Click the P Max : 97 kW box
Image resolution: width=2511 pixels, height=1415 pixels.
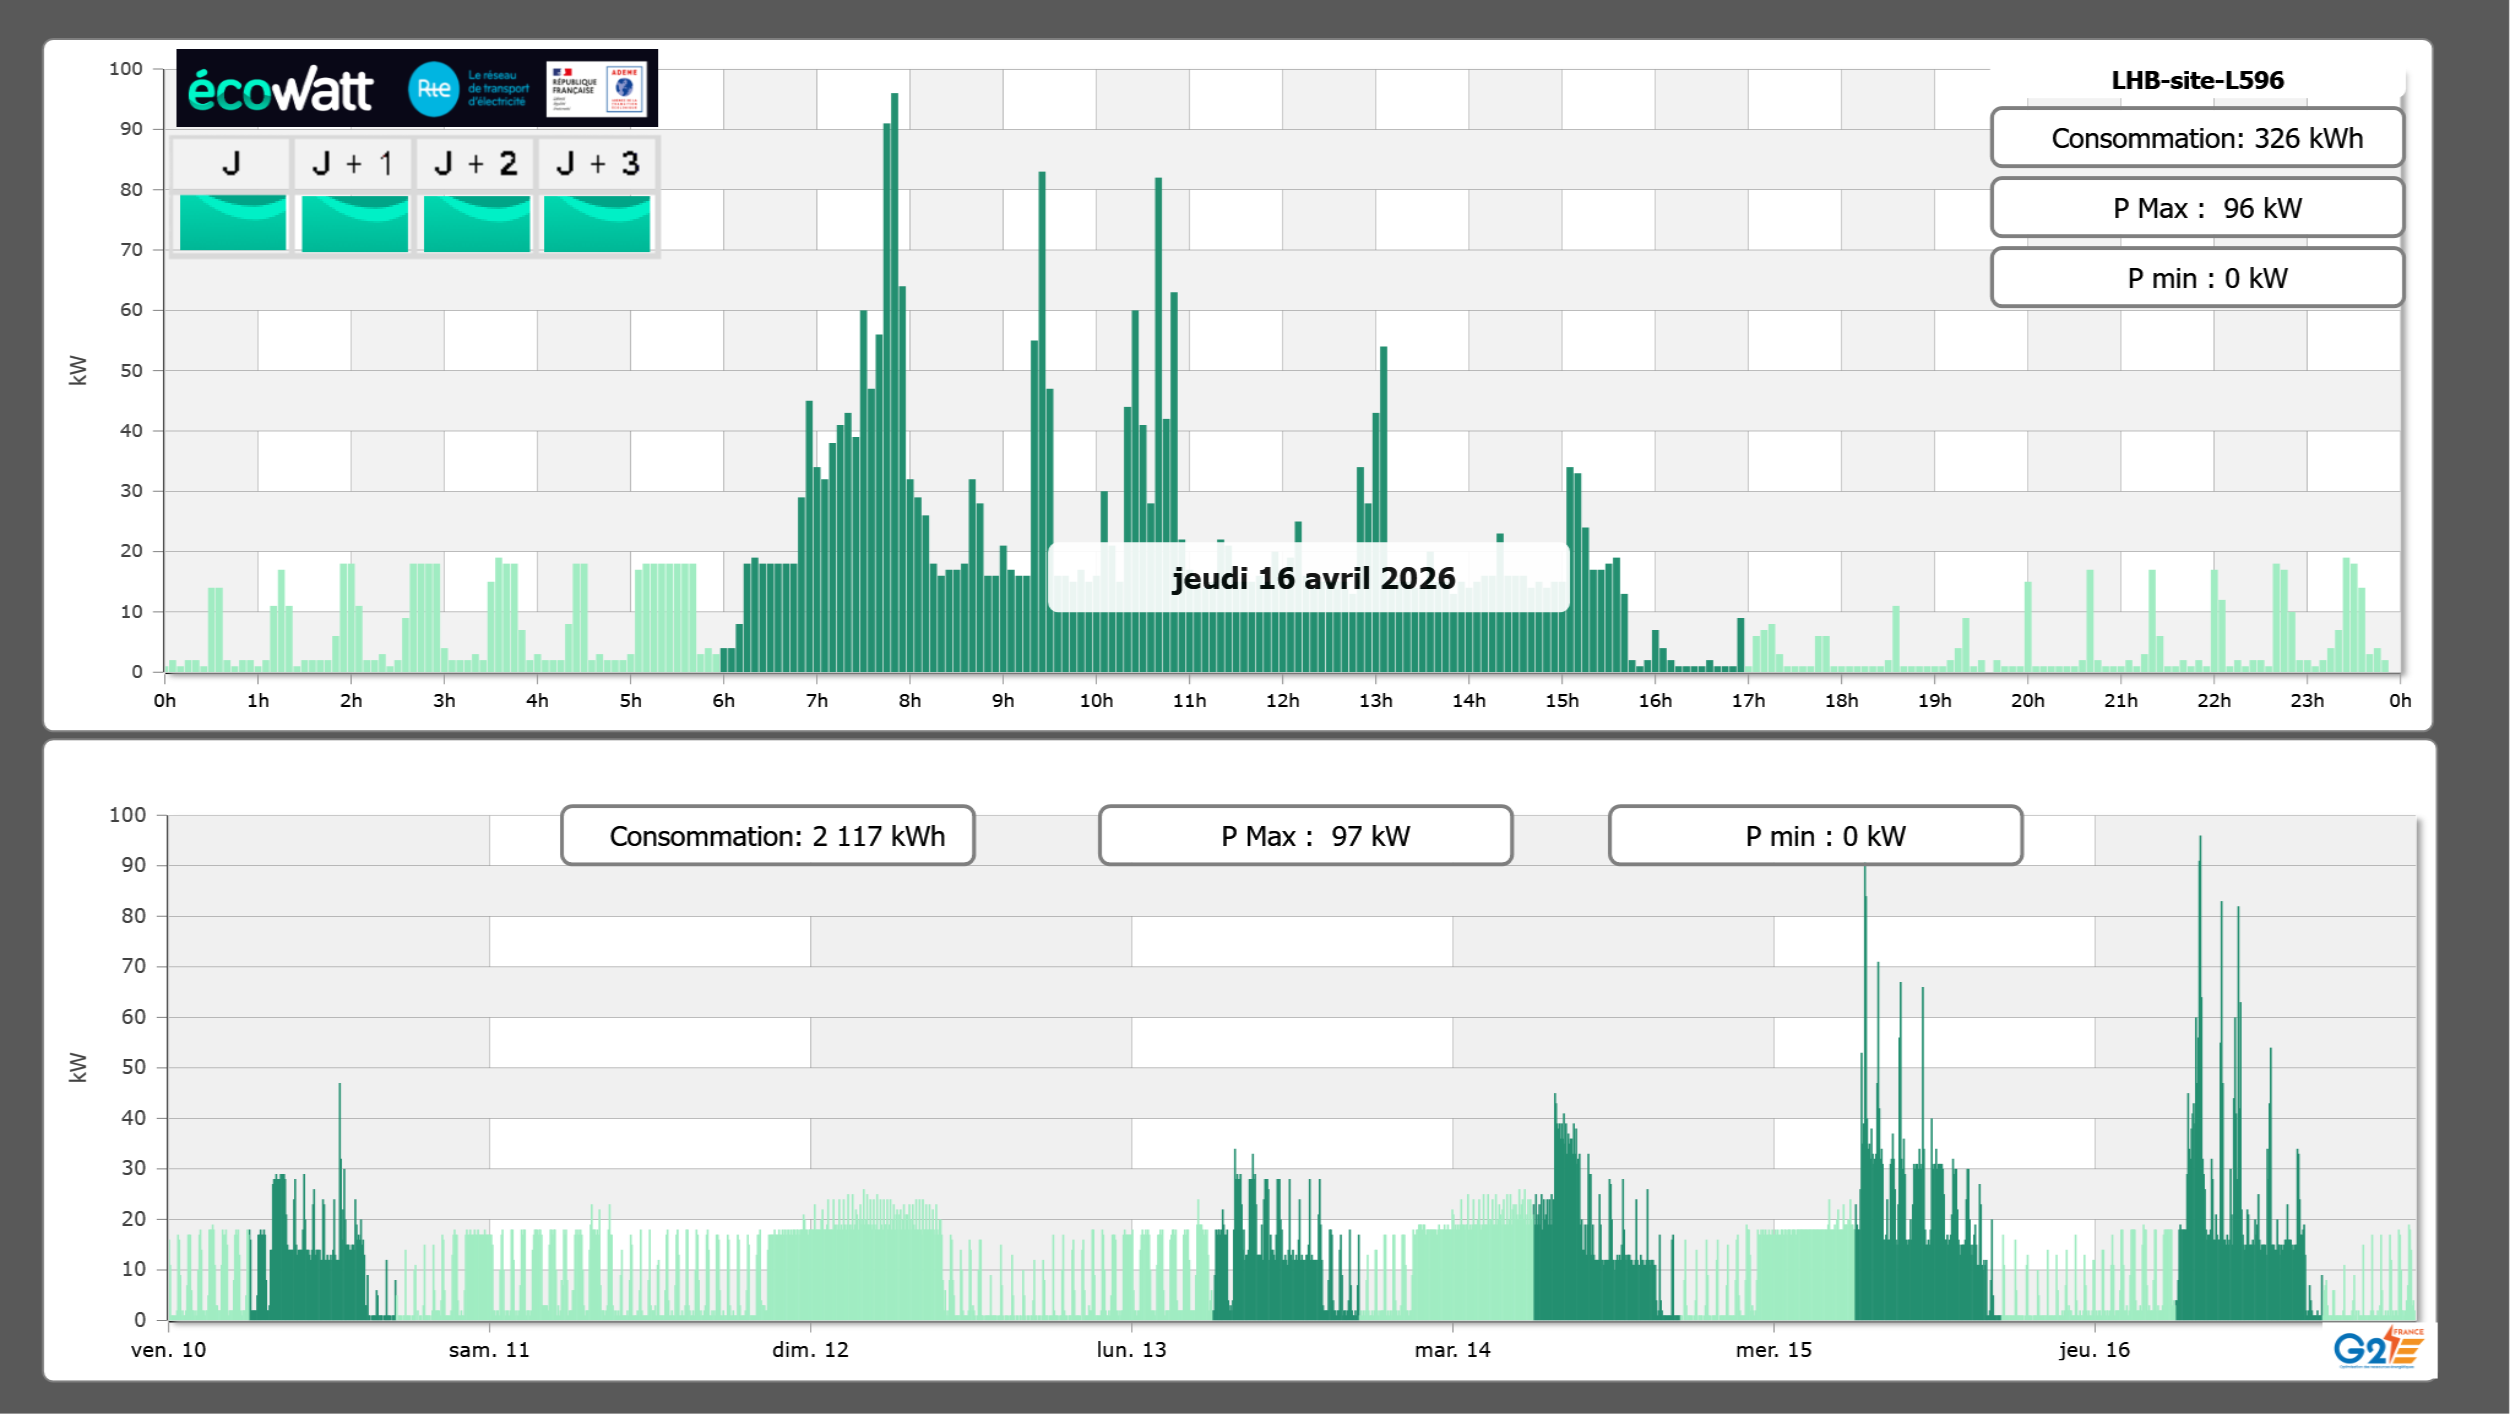click(x=1305, y=836)
